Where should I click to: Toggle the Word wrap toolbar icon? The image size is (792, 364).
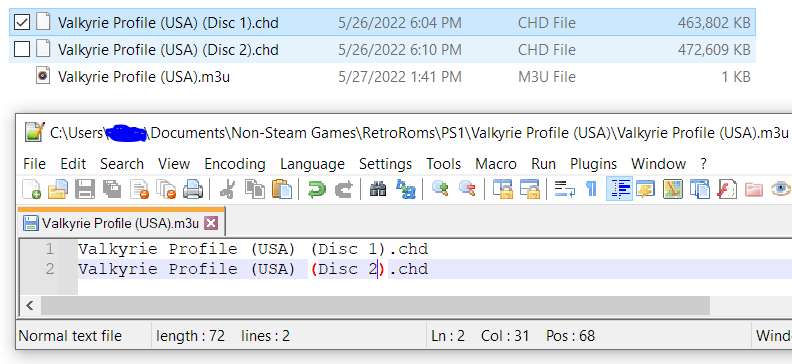click(564, 190)
